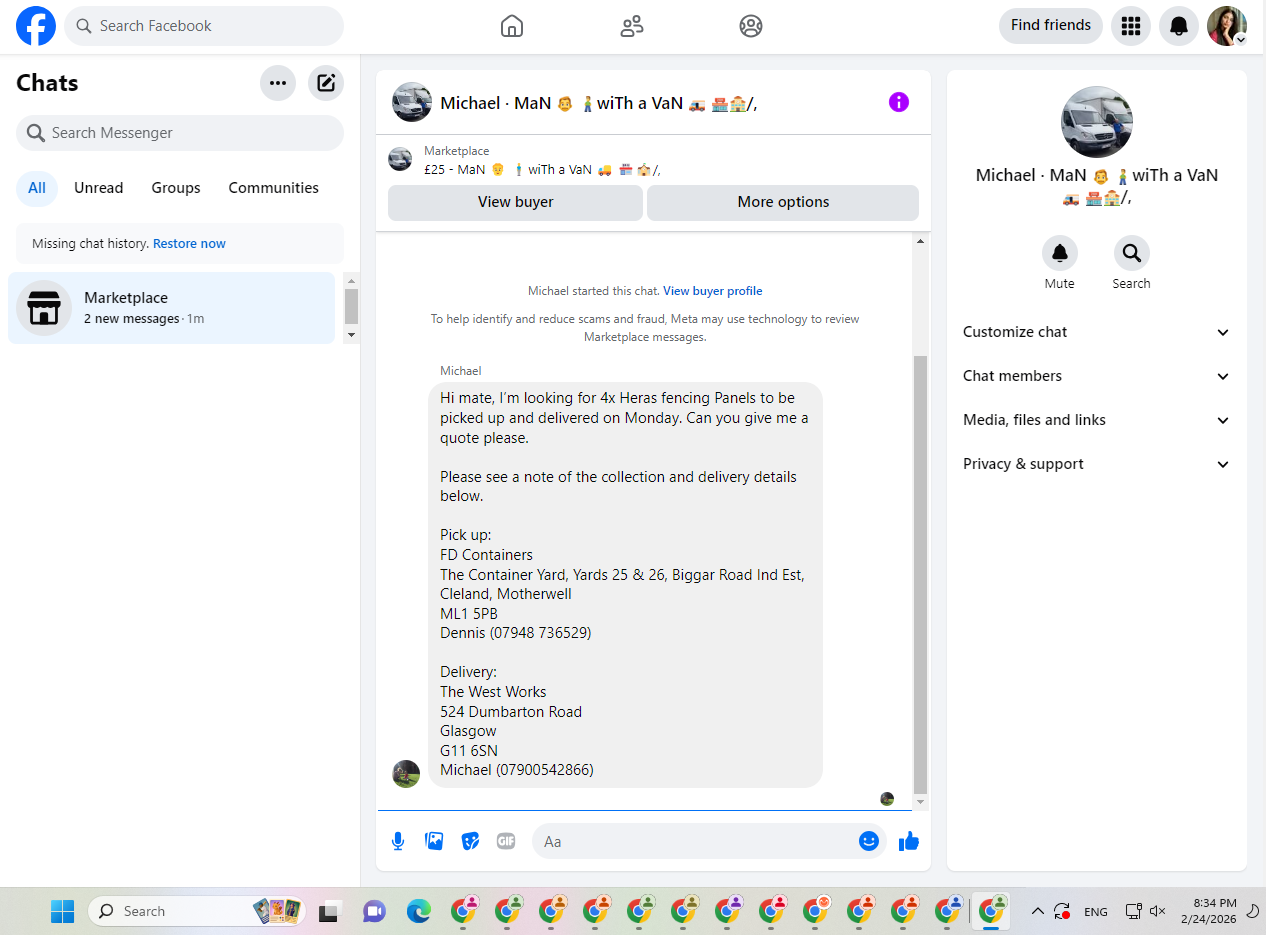Open the emoji picker smiley
The width and height of the screenshot is (1266, 935).
[869, 841]
